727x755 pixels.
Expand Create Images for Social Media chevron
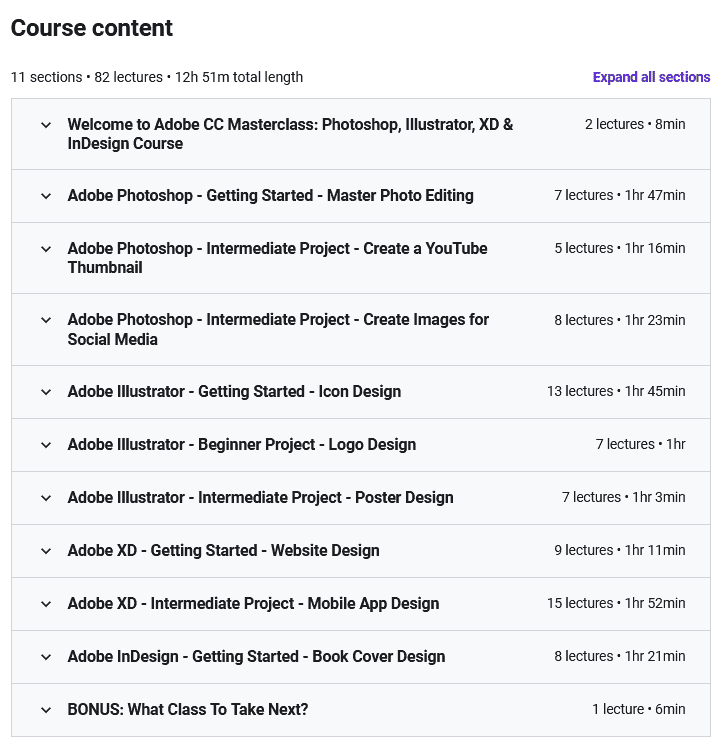(x=46, y=320)
